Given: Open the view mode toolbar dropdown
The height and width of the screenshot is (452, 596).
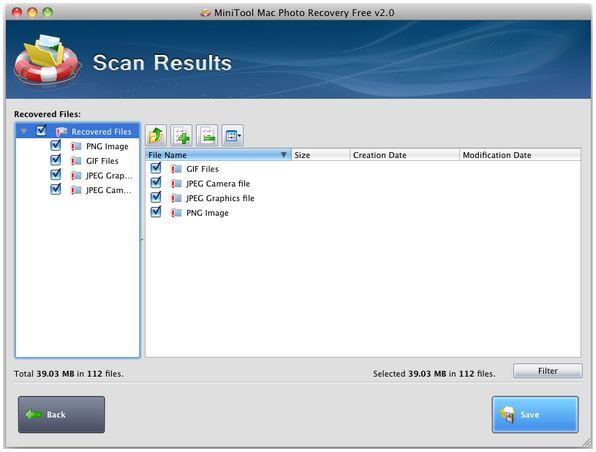Looking at the screenshot, I should (233, 135).
